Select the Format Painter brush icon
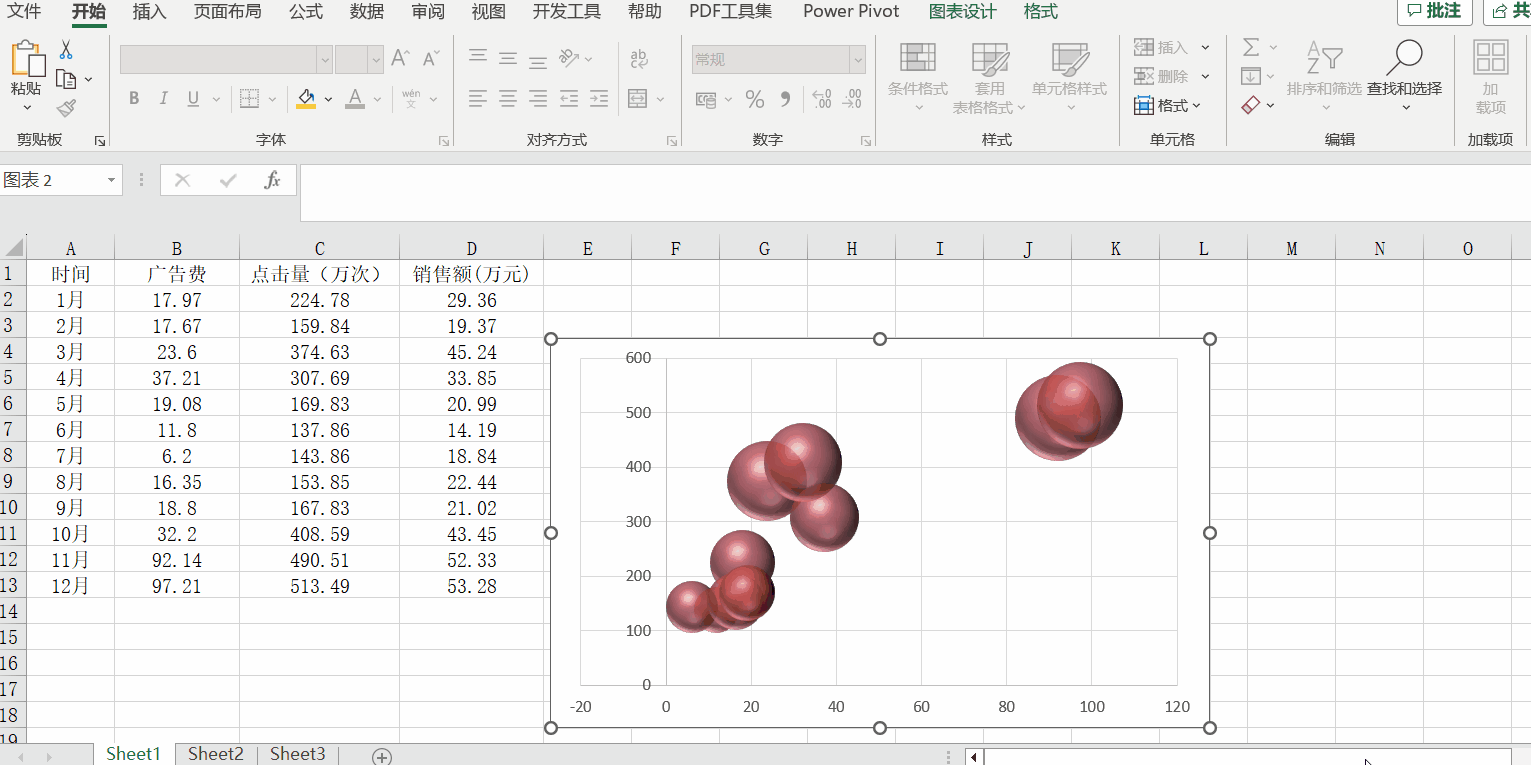 66,108
